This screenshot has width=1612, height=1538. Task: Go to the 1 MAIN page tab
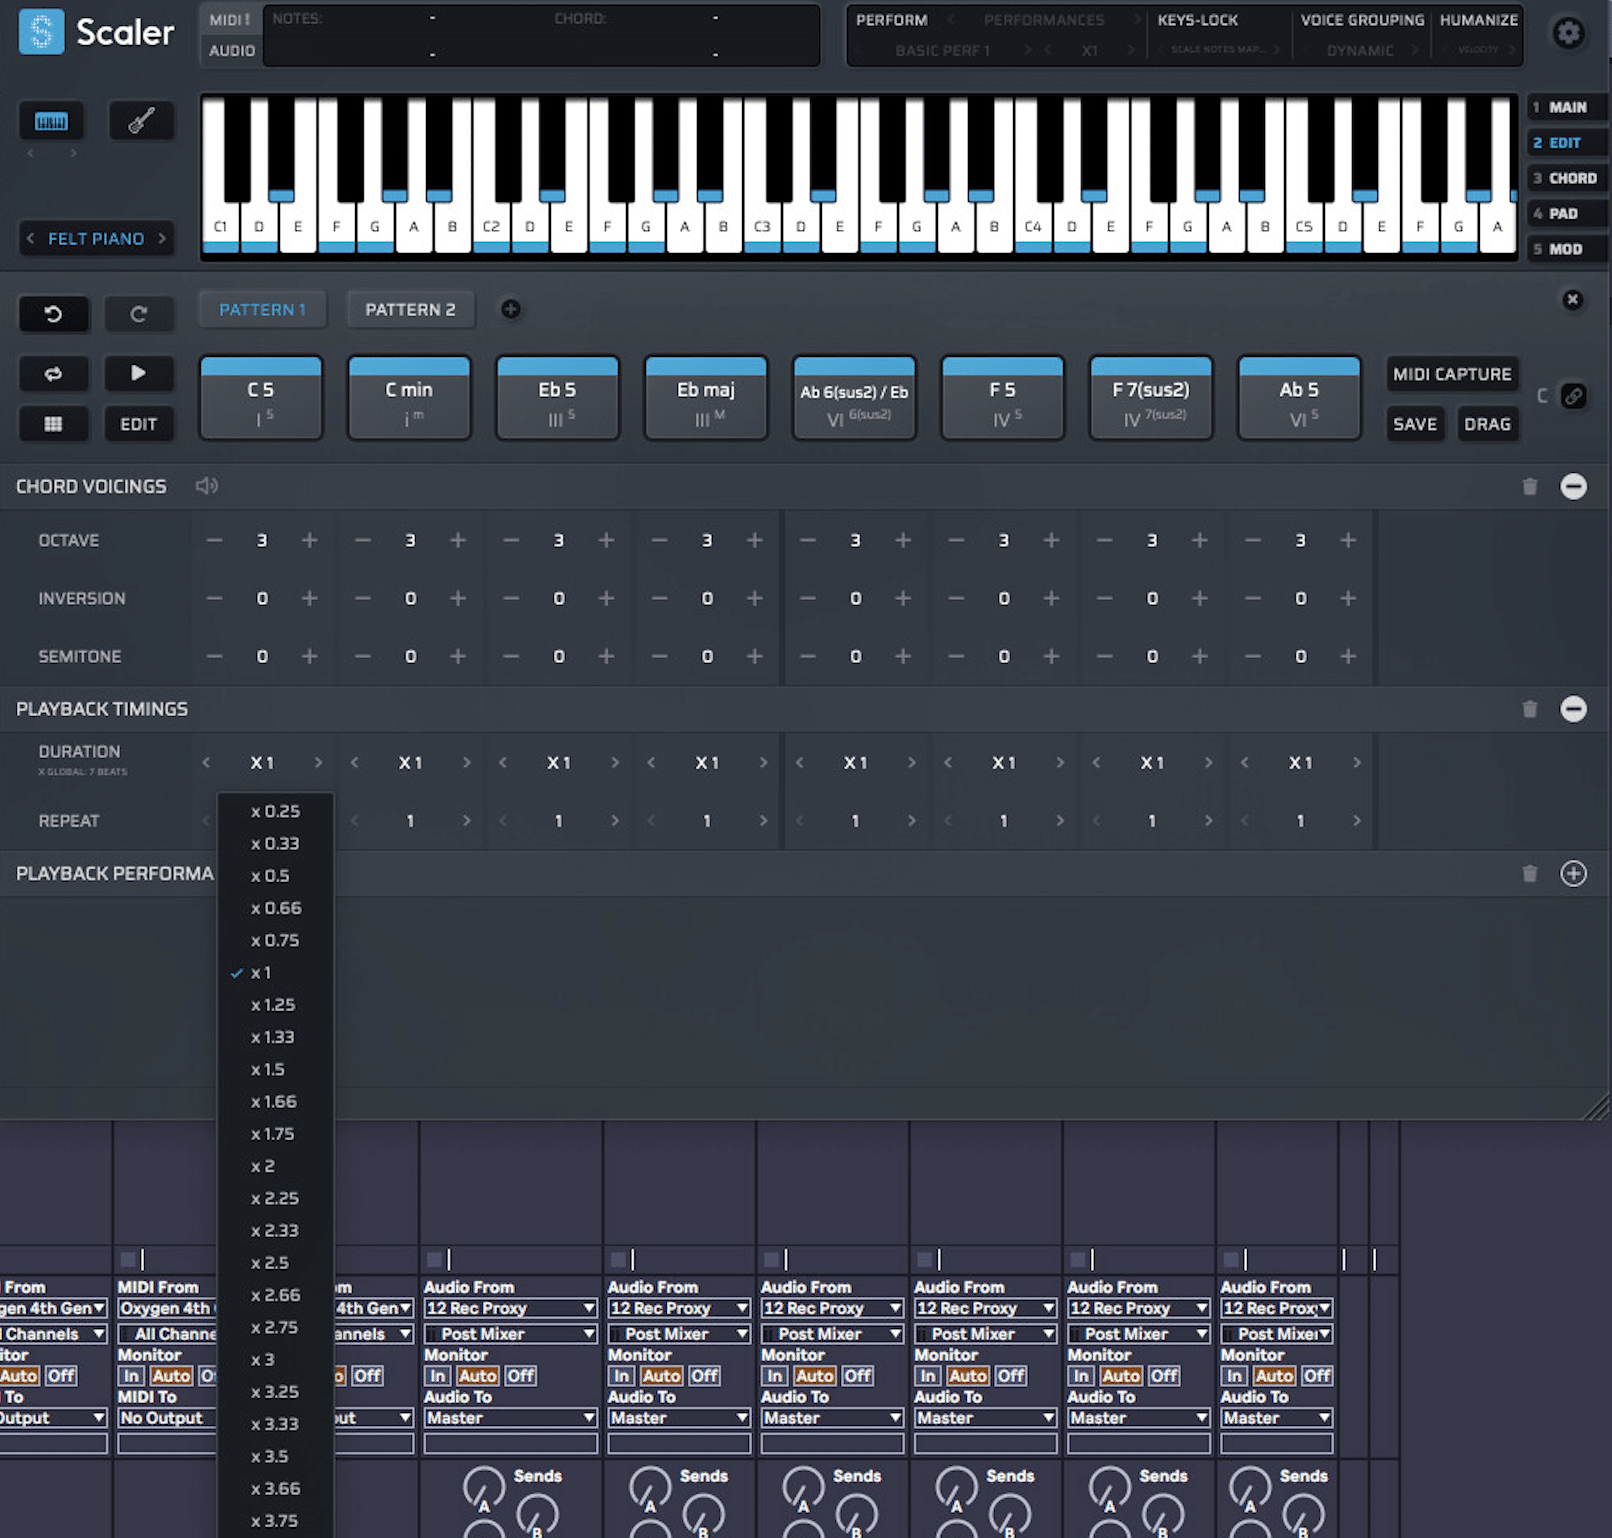tap(1566, 107)
